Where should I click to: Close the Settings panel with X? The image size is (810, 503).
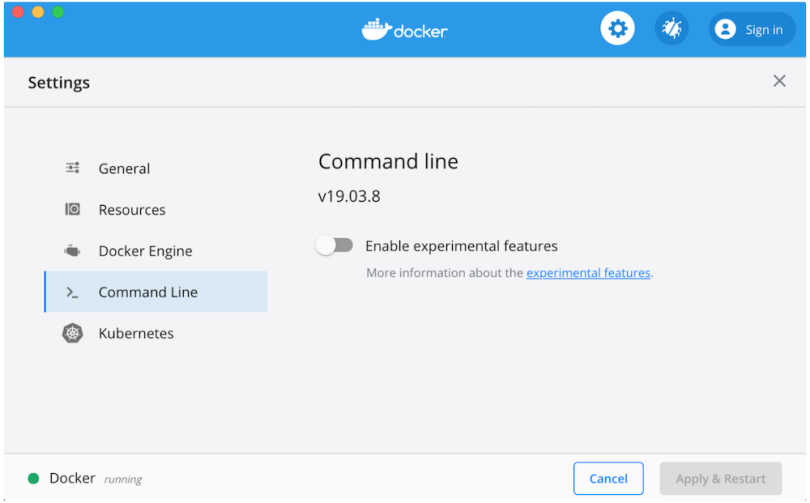pyautogui.click(x=779, y=81)
